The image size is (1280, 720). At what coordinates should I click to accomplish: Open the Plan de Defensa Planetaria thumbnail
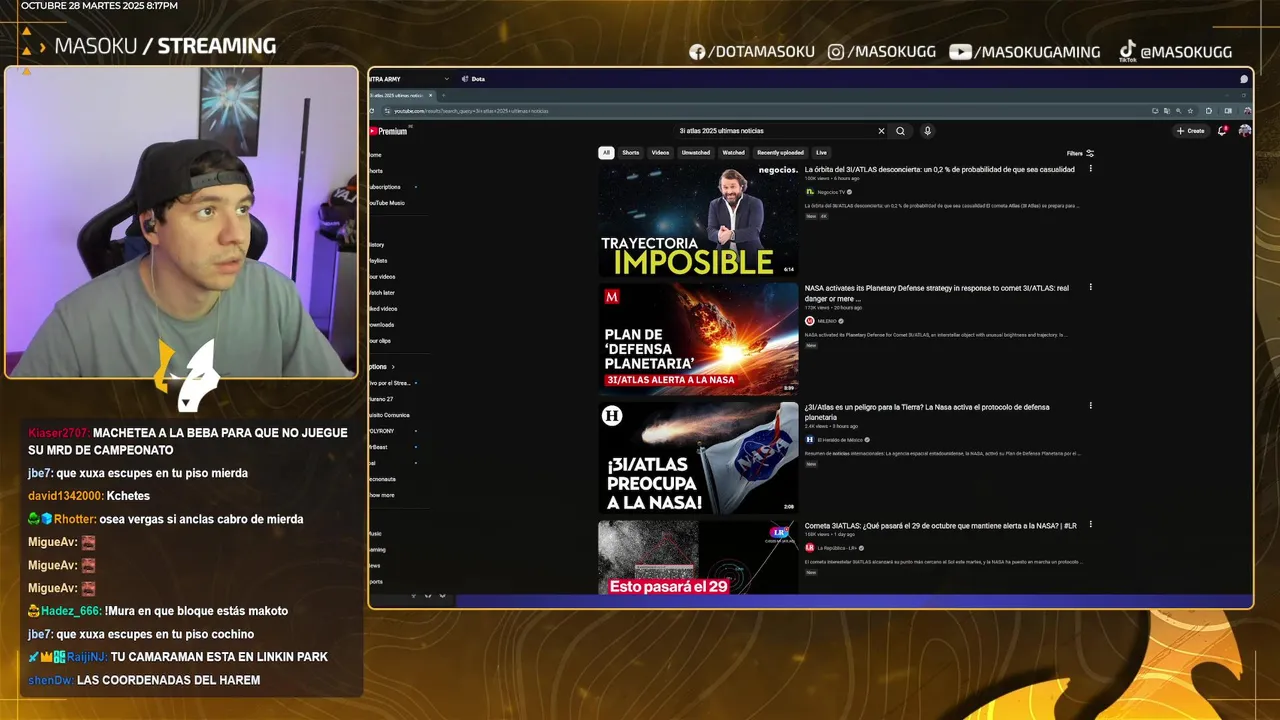pos(698,339)
